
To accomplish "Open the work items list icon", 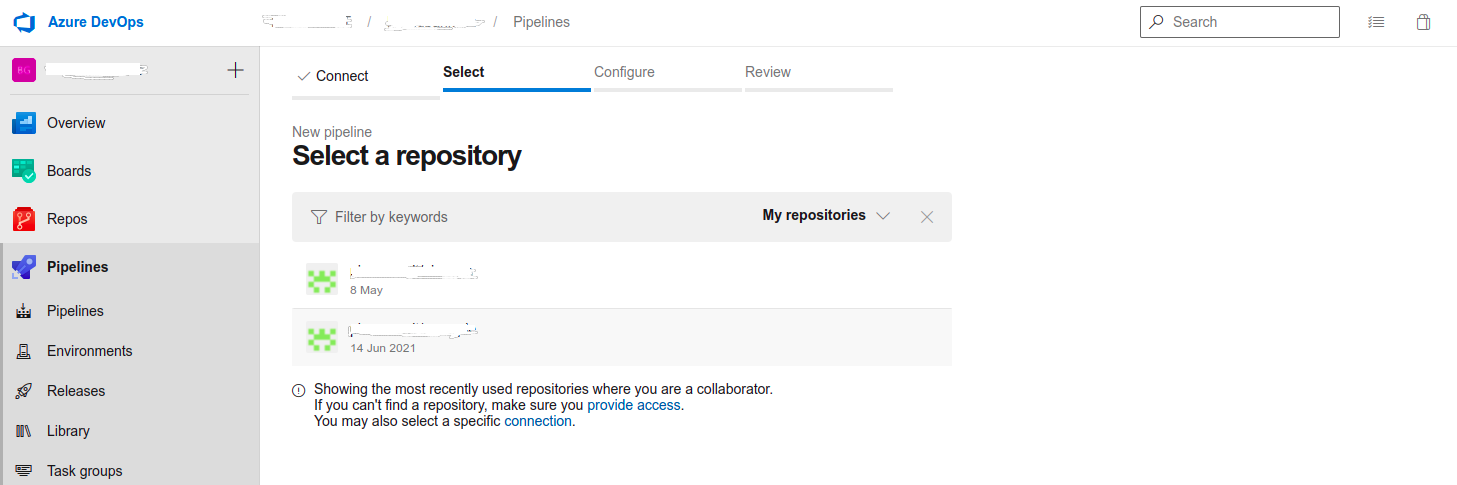I will tap(1377, 22).
